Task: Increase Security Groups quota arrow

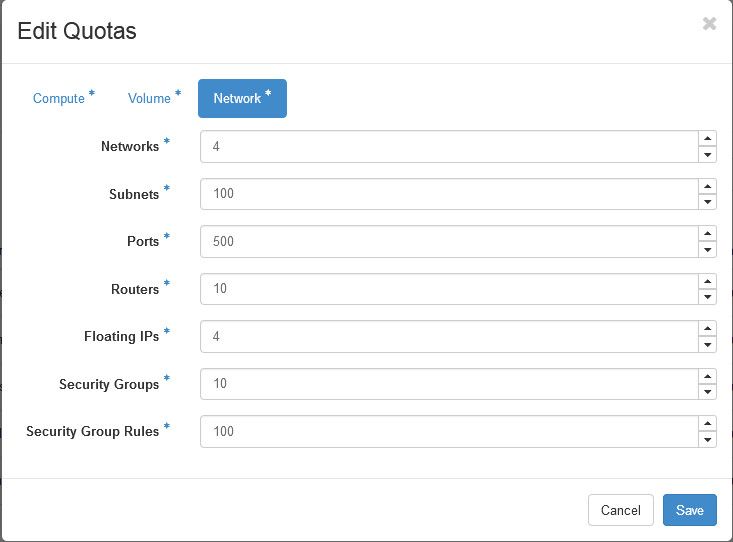Action: coord(707,376)
